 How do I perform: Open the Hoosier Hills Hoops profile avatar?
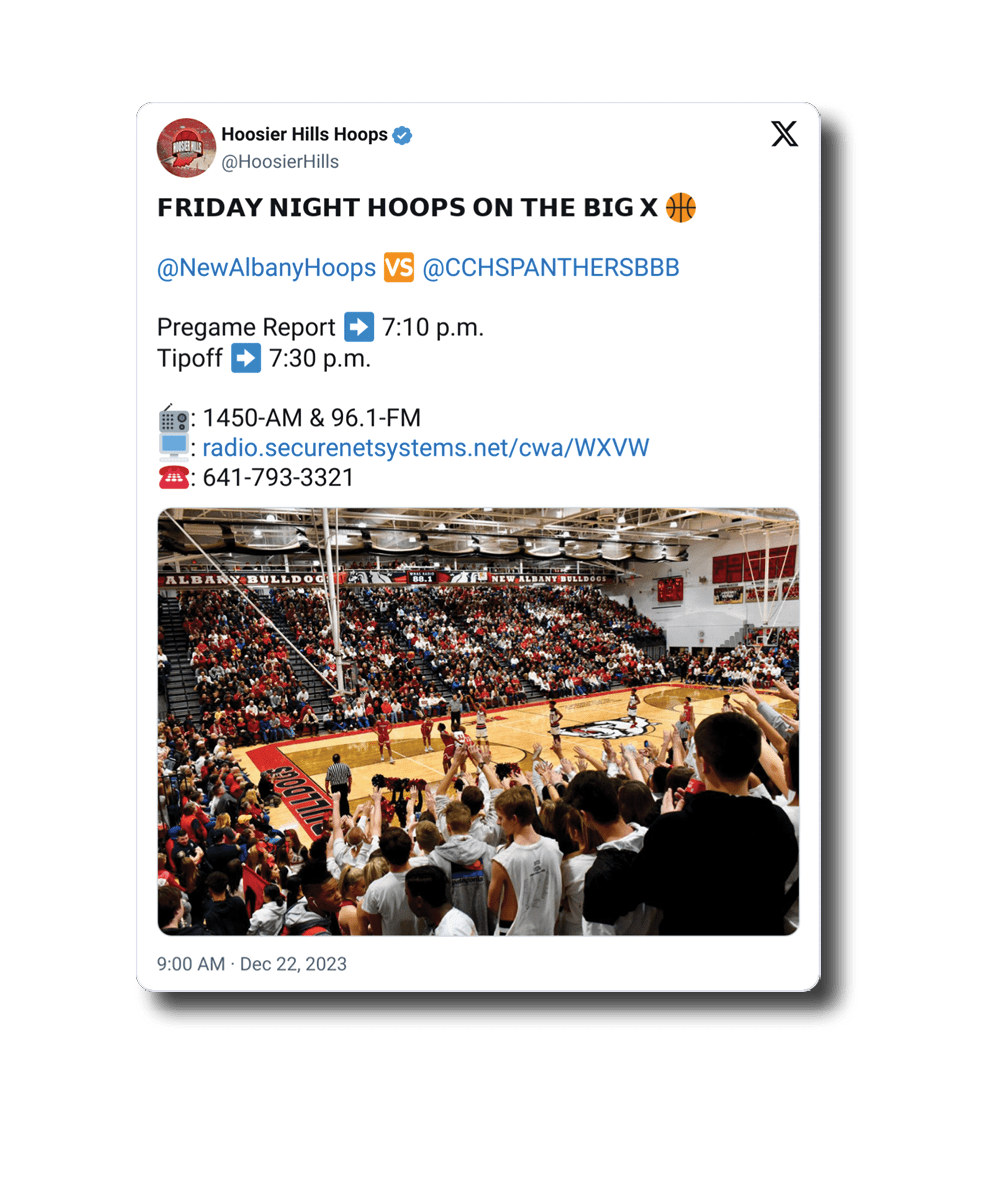[x=186, y=148]
